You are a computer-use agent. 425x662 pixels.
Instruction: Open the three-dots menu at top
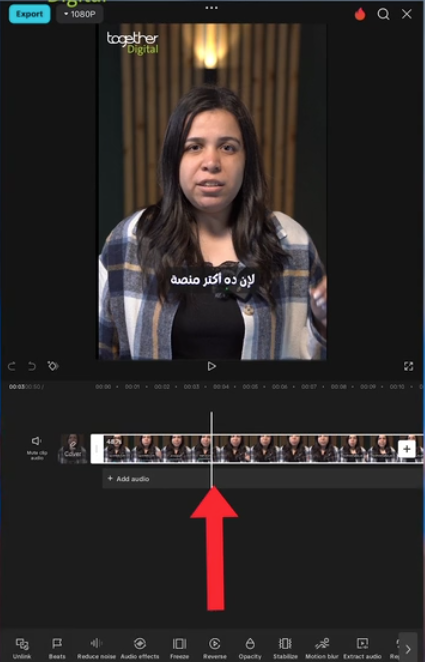tap(211, 8)
